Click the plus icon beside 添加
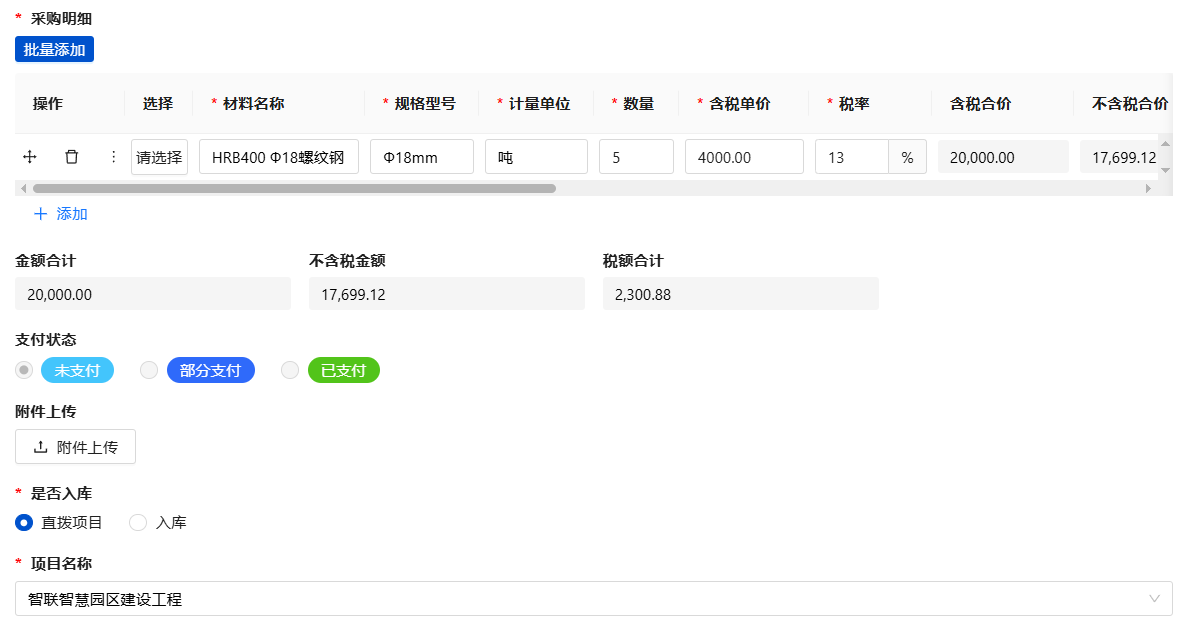Image resolution: width=1190 pixels, height=620 pixels. click(x=40, y=214)
